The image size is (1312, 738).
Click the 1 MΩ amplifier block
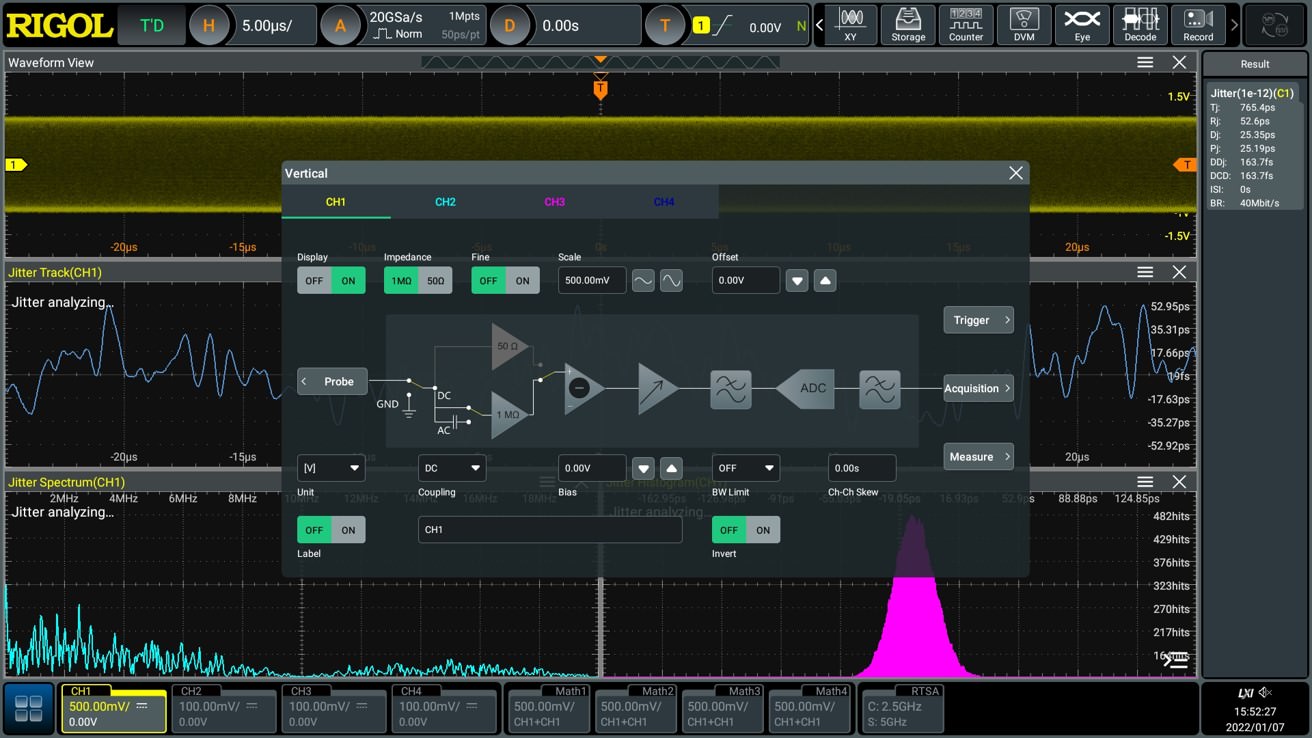pyautogui.click(x=508, y=415)
